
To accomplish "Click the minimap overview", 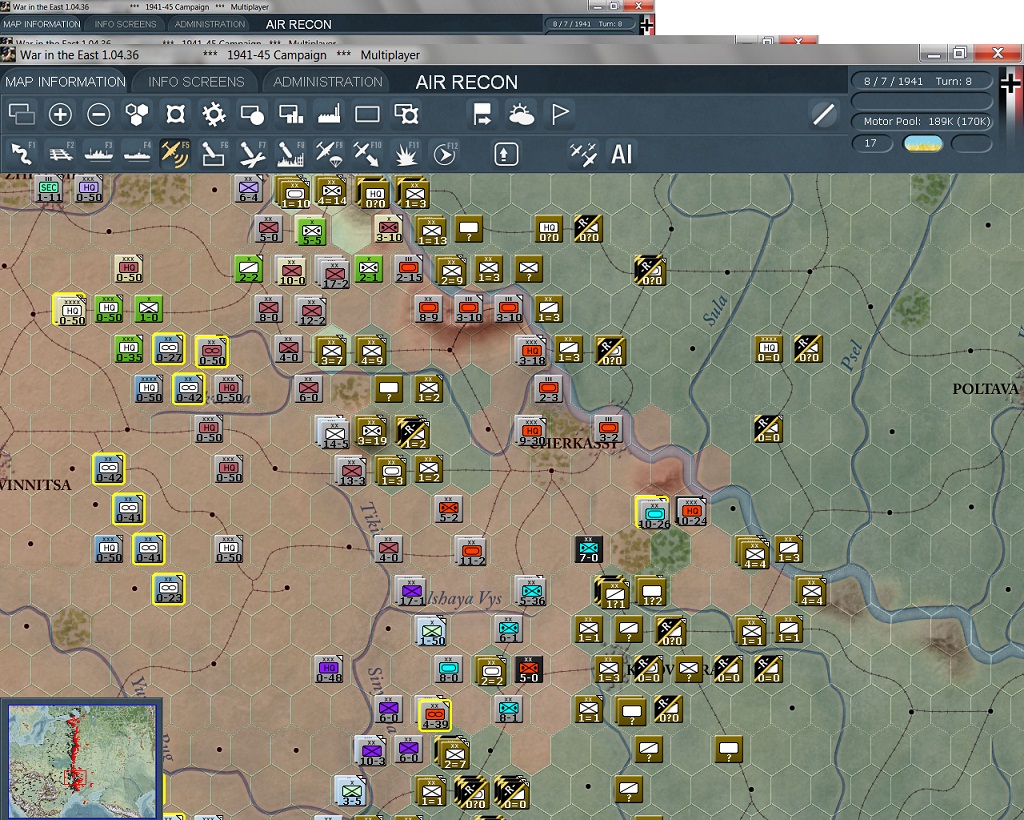I will 82,761.
